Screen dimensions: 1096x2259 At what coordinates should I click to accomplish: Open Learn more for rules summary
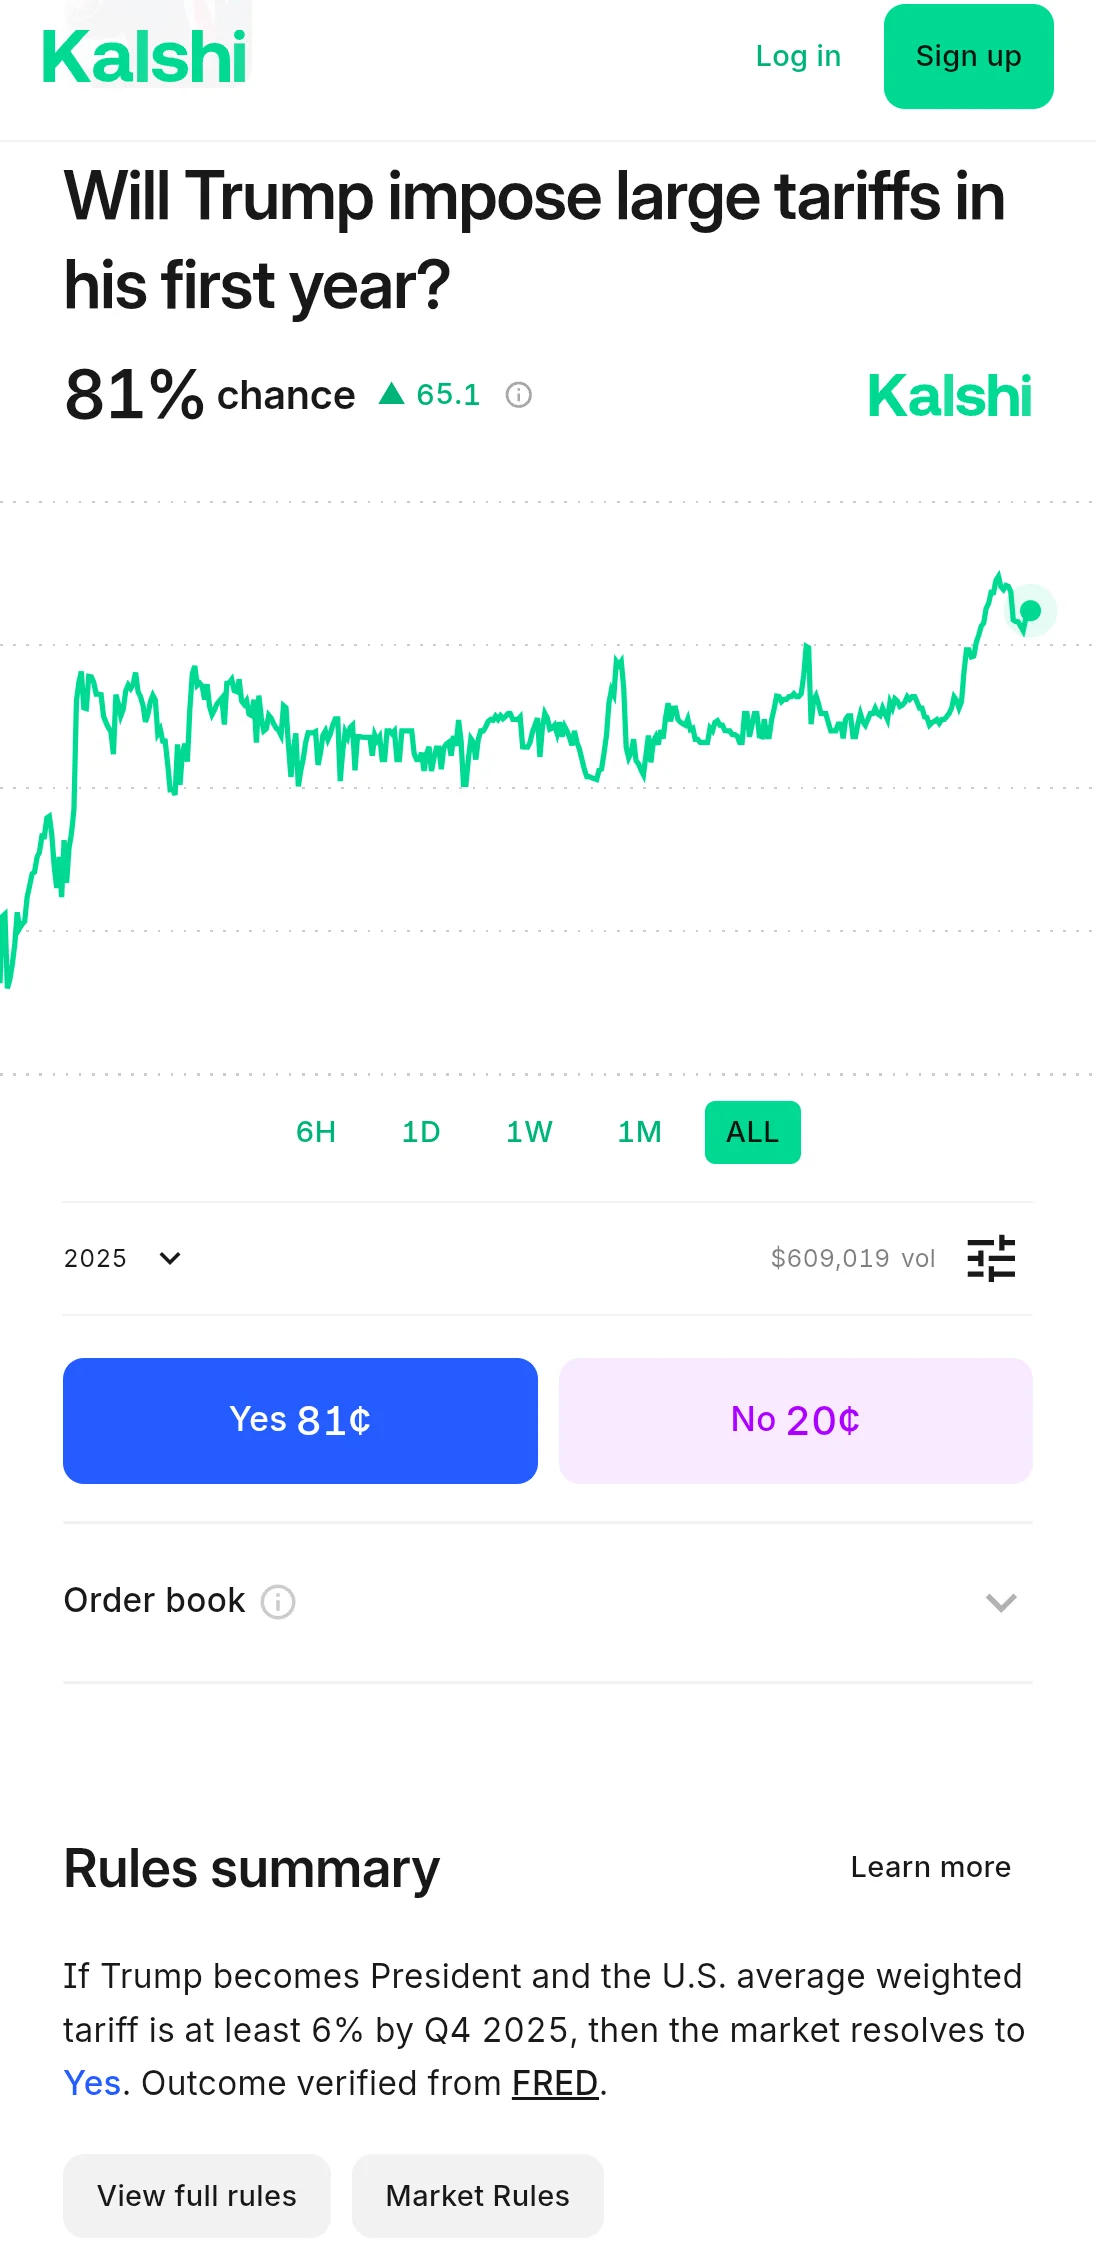(931, 1867)
